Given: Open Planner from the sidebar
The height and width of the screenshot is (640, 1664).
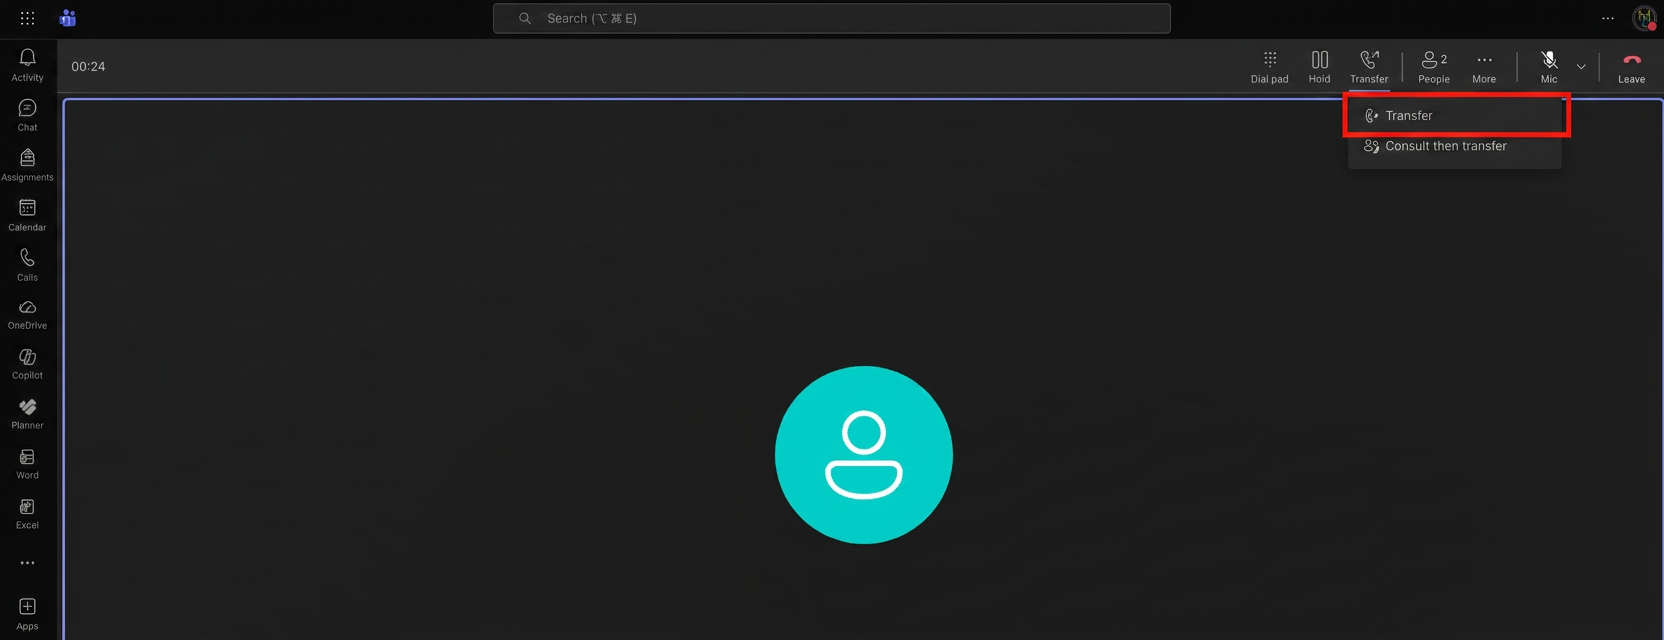Looking at the screenshot, I should click(27, 414).
